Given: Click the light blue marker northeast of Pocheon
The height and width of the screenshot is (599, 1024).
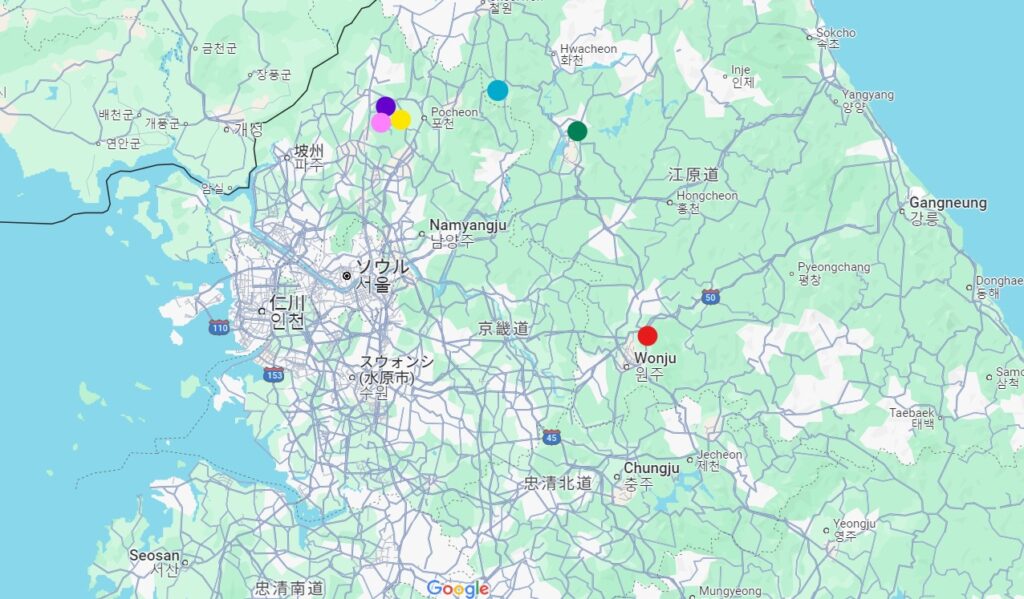Looking at the screenshot, I should tap(497, 90).
